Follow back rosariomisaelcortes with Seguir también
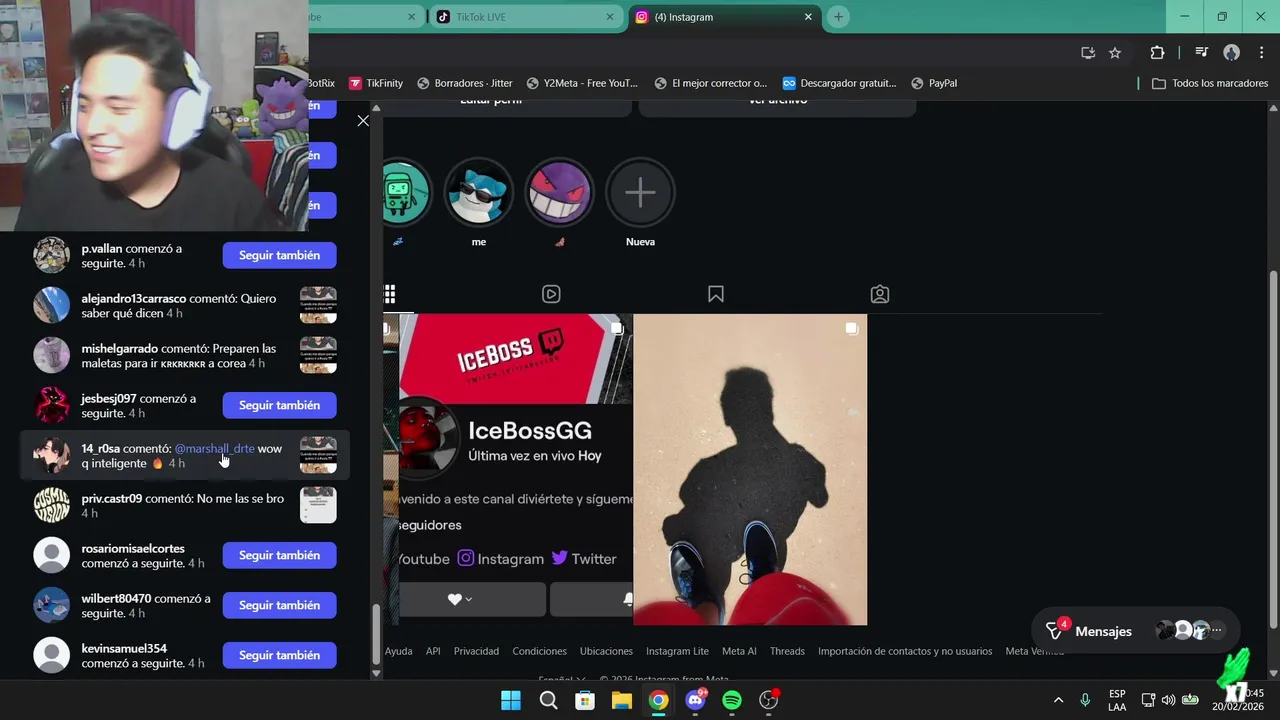This screenshot has width=1280, height=720. point(279,555)
